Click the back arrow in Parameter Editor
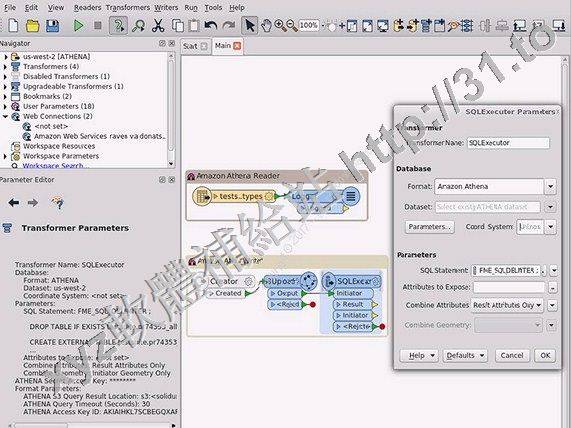571x428 pixels. [13, 203]
